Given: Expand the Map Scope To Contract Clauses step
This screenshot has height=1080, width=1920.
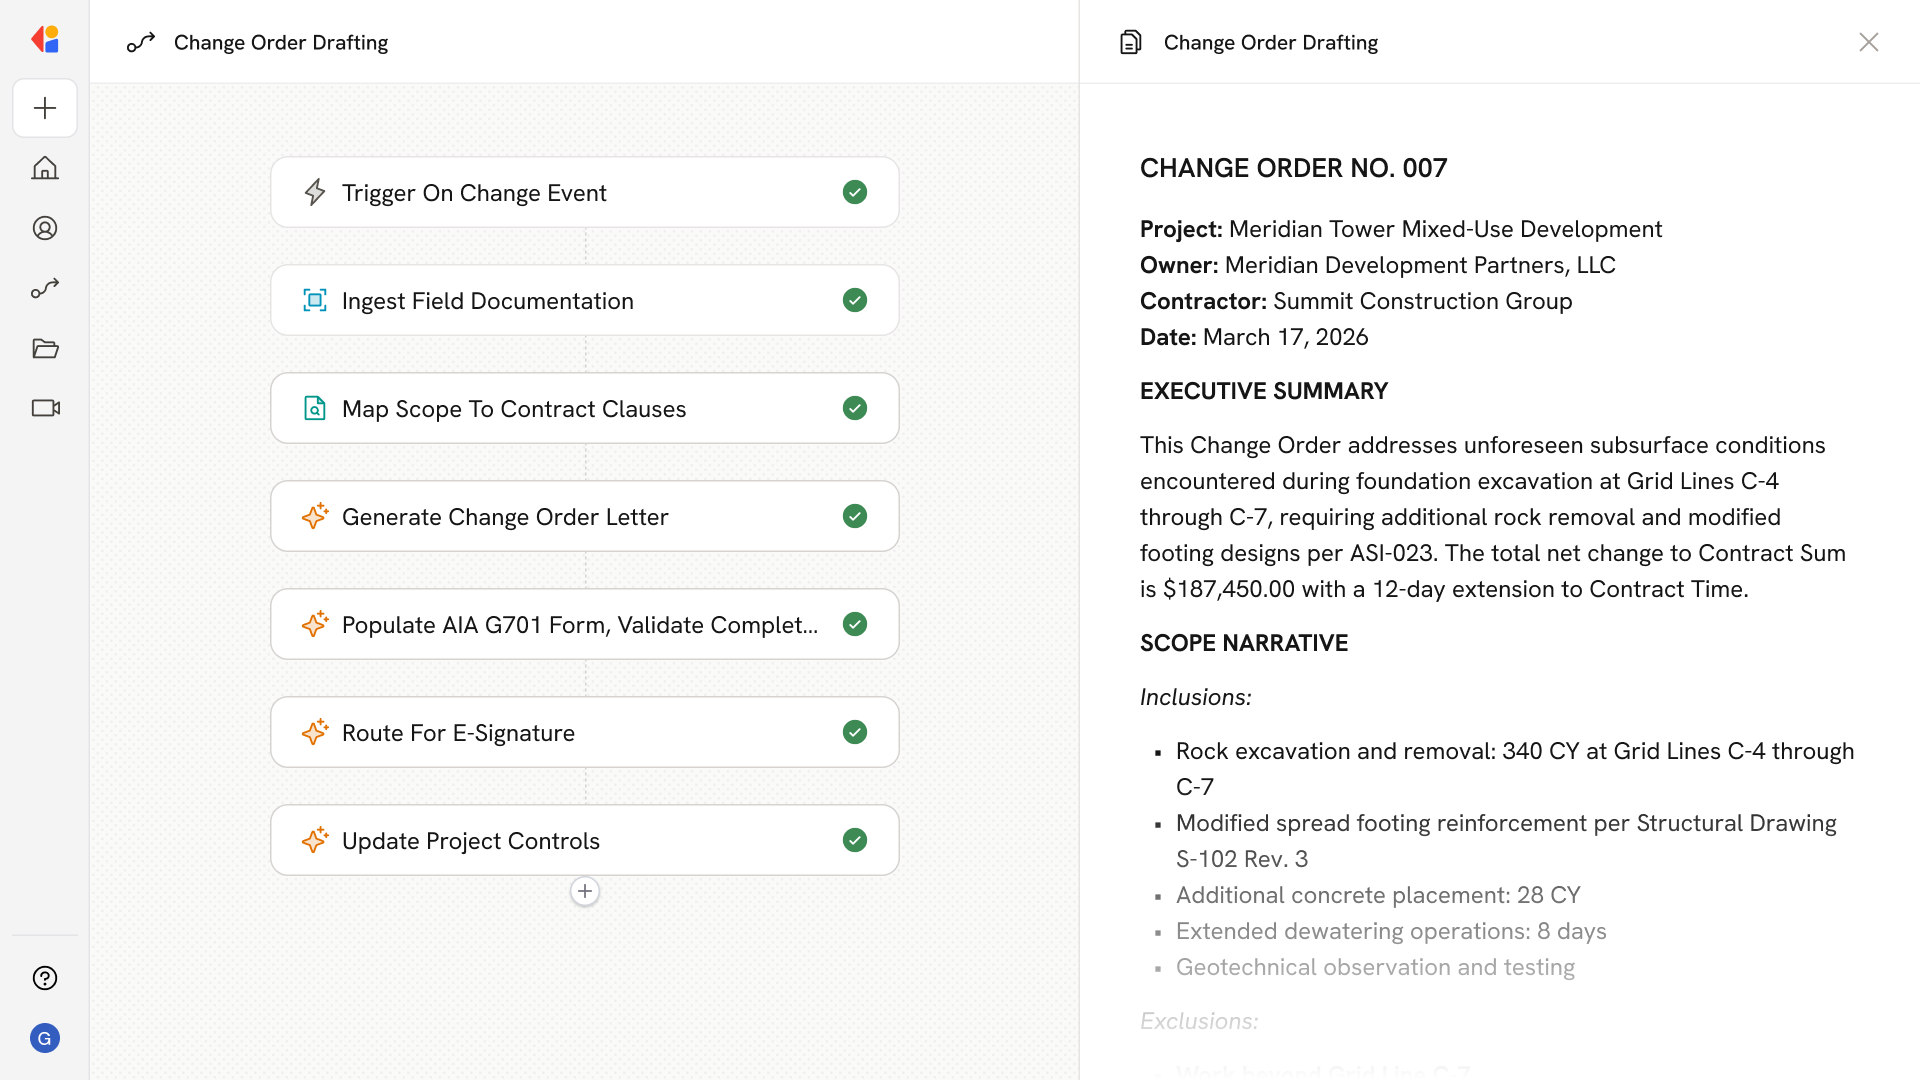Looking at the screenshot, I should 514,408.
